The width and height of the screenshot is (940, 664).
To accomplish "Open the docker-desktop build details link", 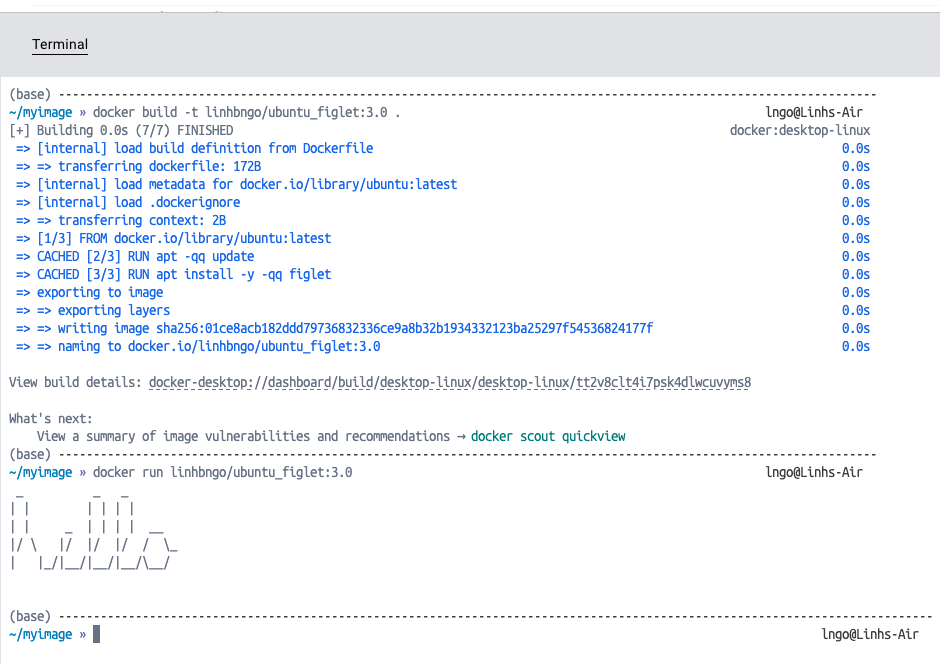I will pyautogui.click(x=449, y=382).
